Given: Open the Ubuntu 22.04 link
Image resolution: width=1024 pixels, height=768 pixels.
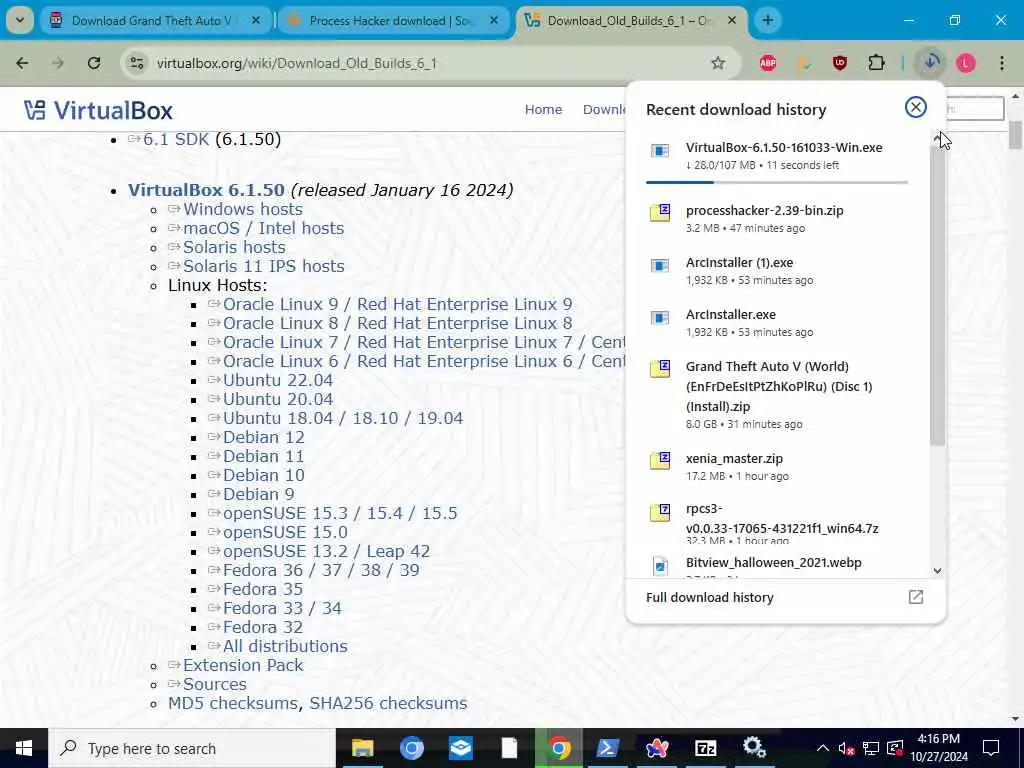Looking at the screenshot, I should 278,380.
